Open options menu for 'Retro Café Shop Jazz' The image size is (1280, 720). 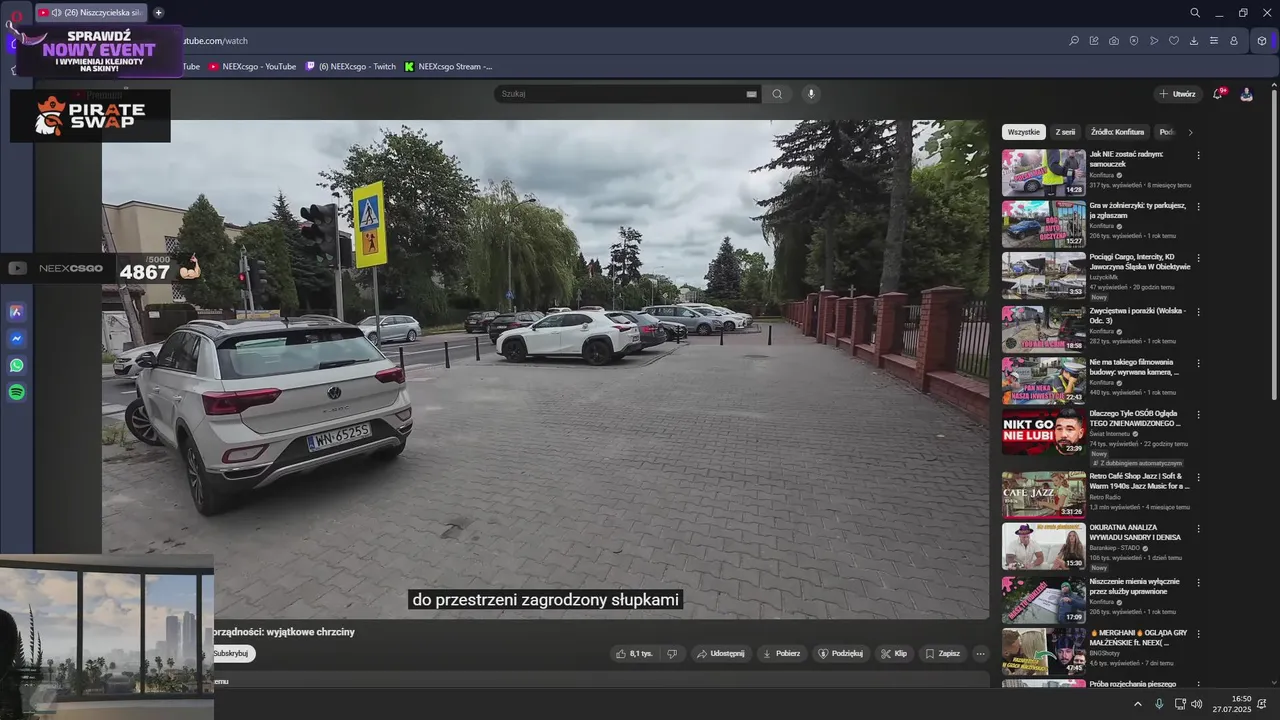pos(1198,477)
